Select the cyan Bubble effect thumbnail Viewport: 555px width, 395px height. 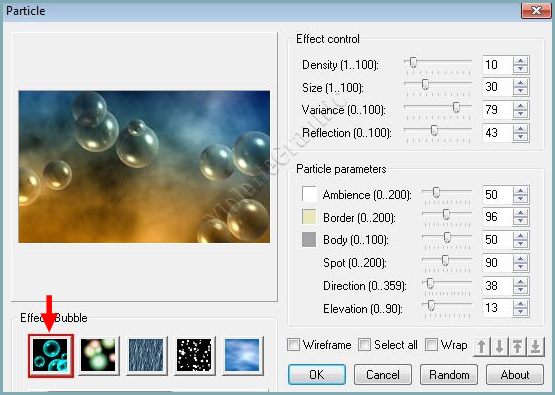(x=50, y=355)
